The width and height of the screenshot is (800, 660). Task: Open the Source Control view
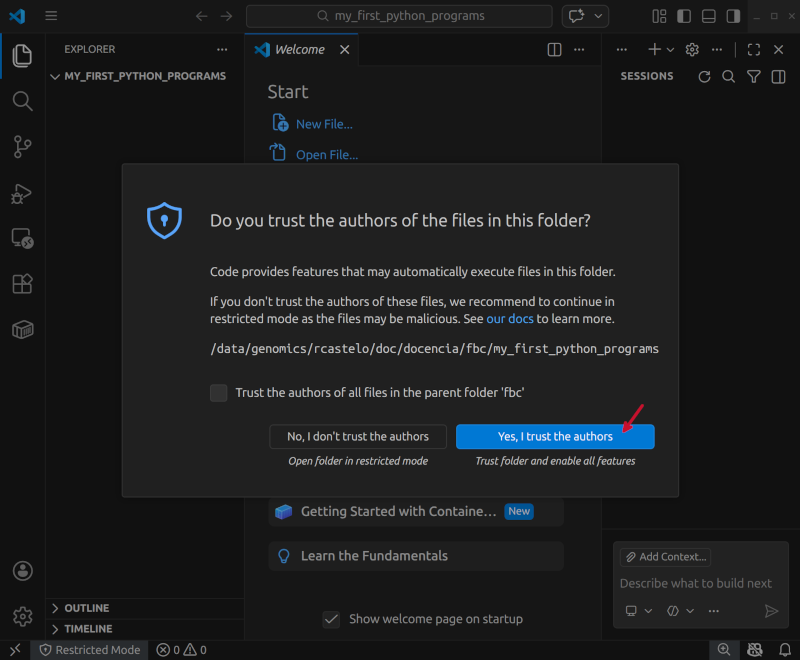point(22,147)
